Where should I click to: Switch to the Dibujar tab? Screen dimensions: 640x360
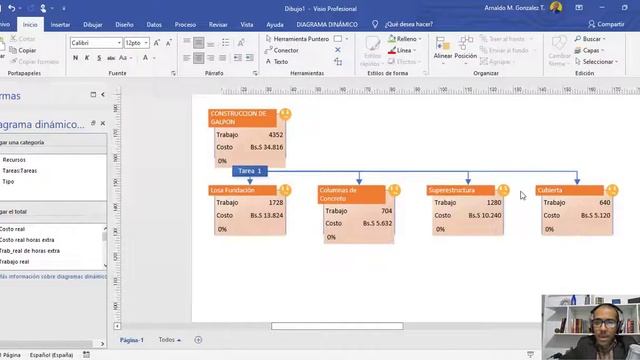pyautogui.click(x=93, y=24)
